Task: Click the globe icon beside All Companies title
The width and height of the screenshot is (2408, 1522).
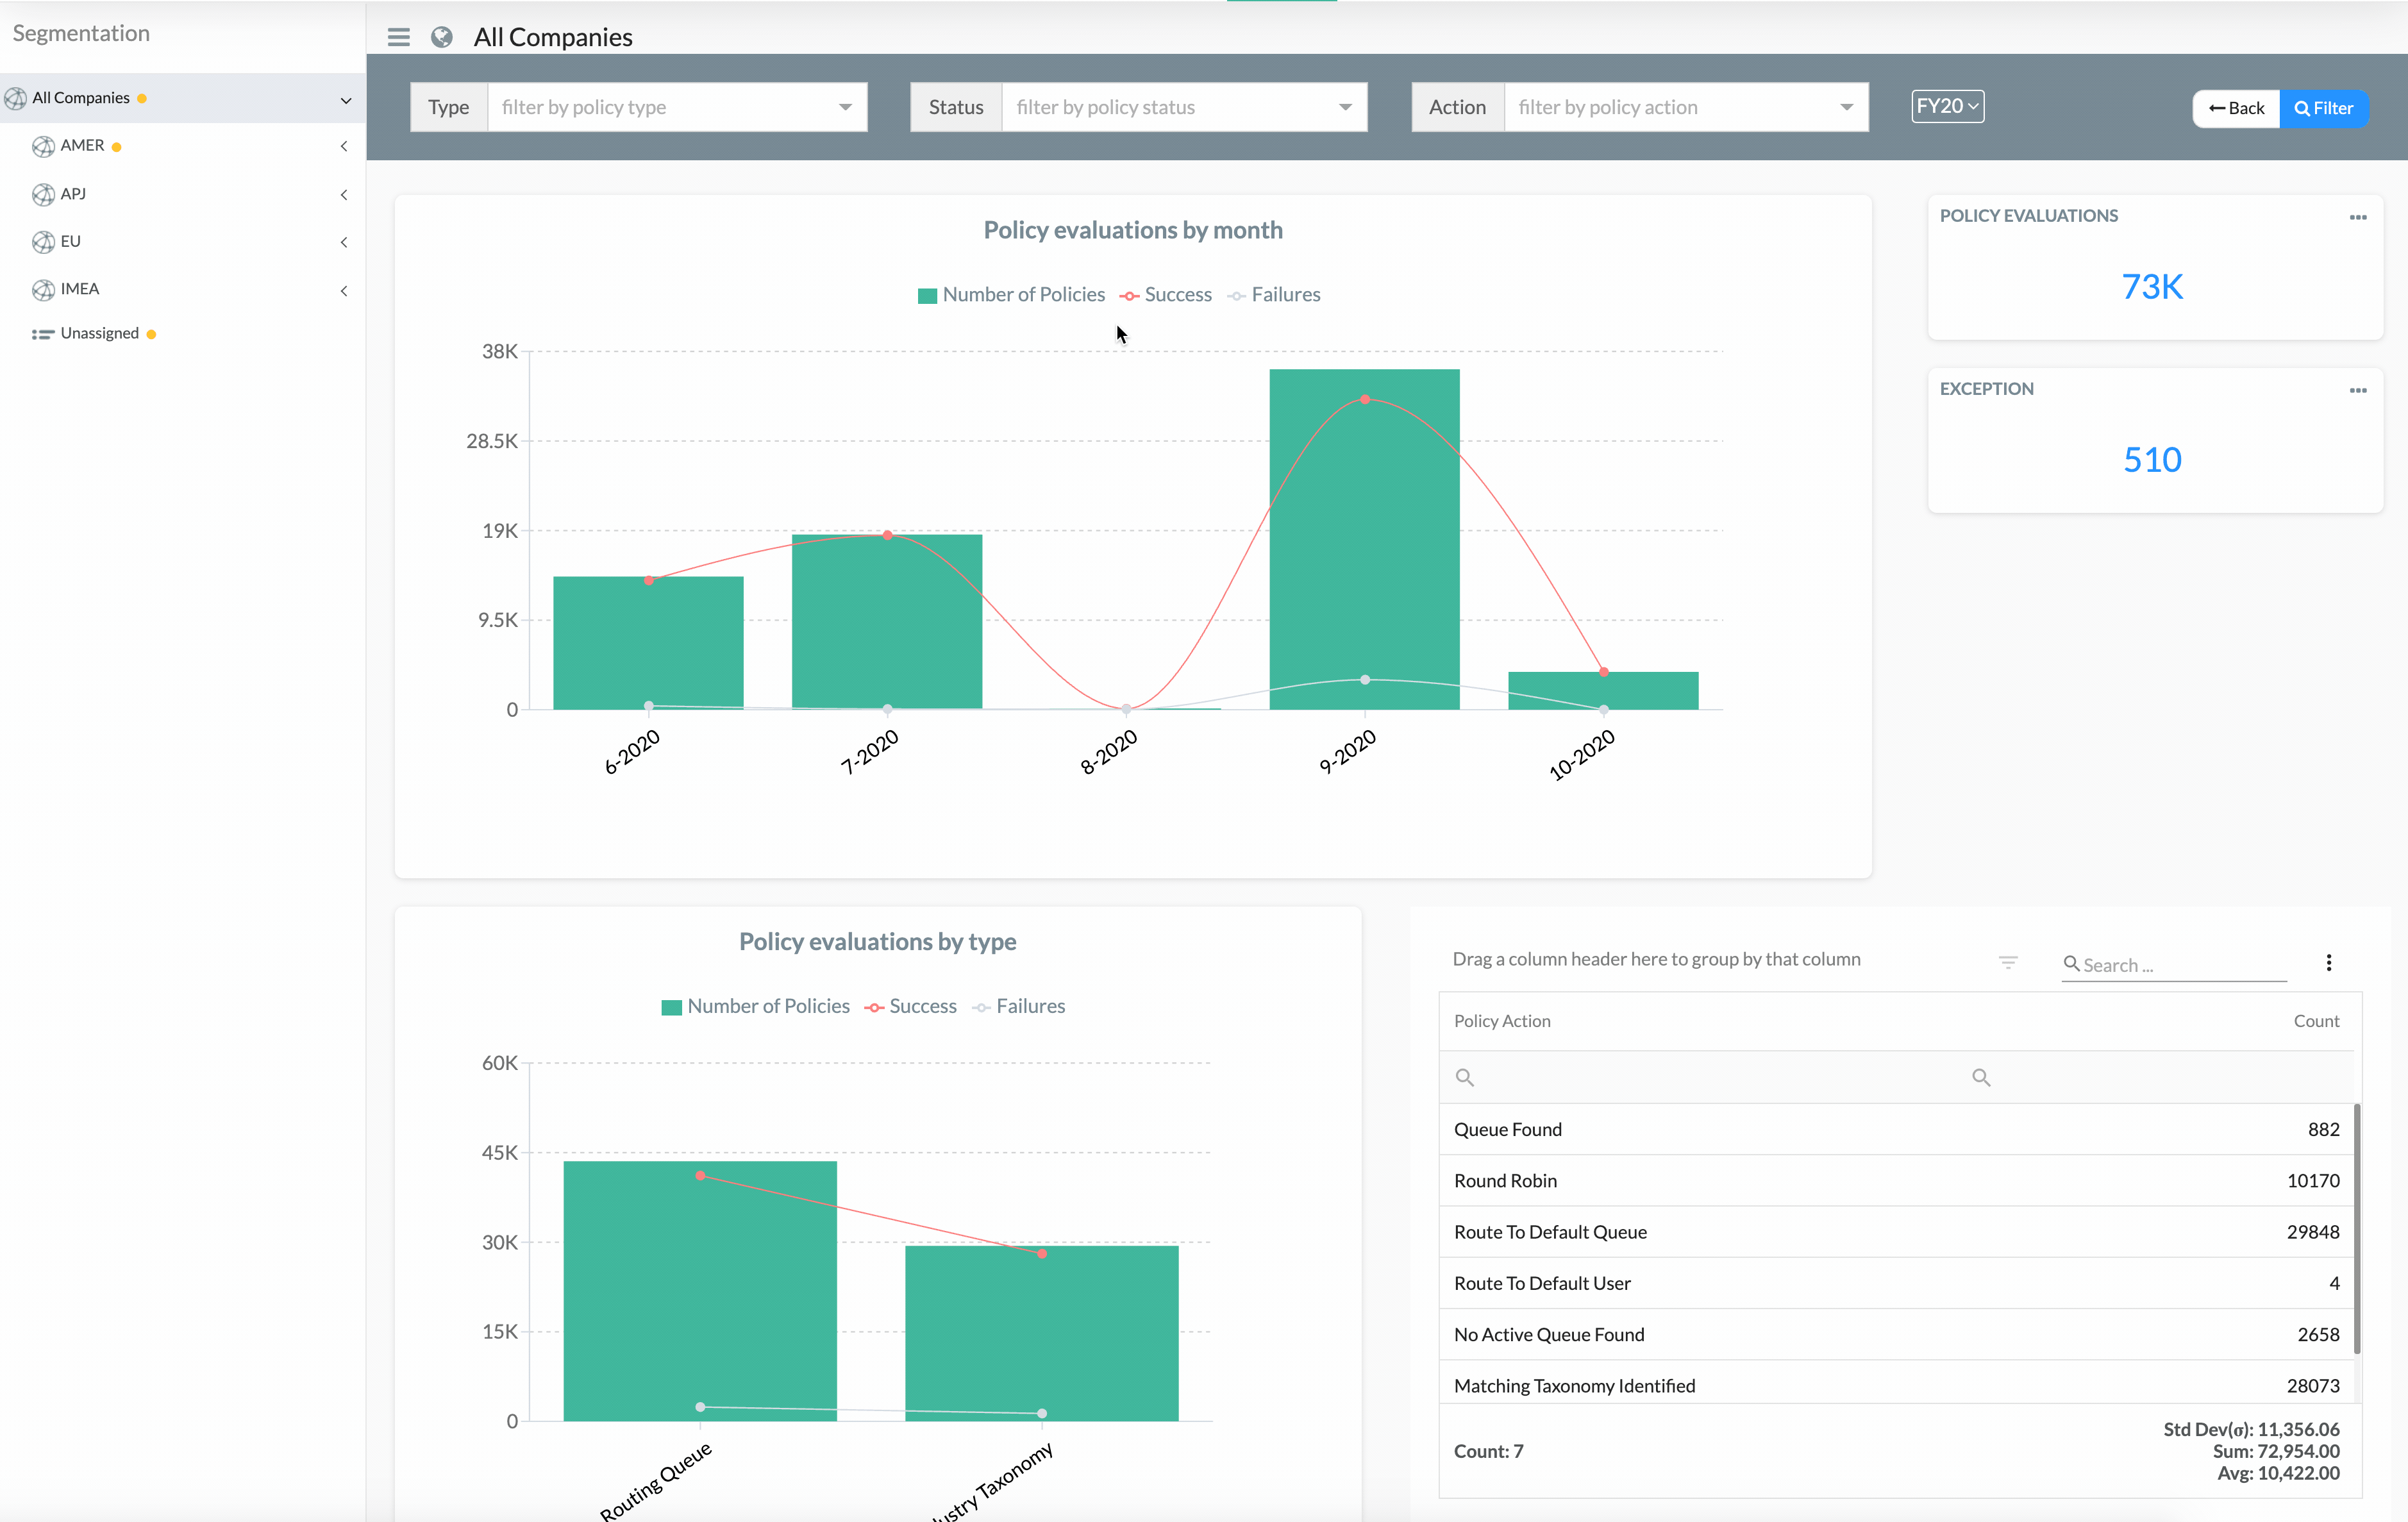Action: pyautogui.click(x=441, y=37)
